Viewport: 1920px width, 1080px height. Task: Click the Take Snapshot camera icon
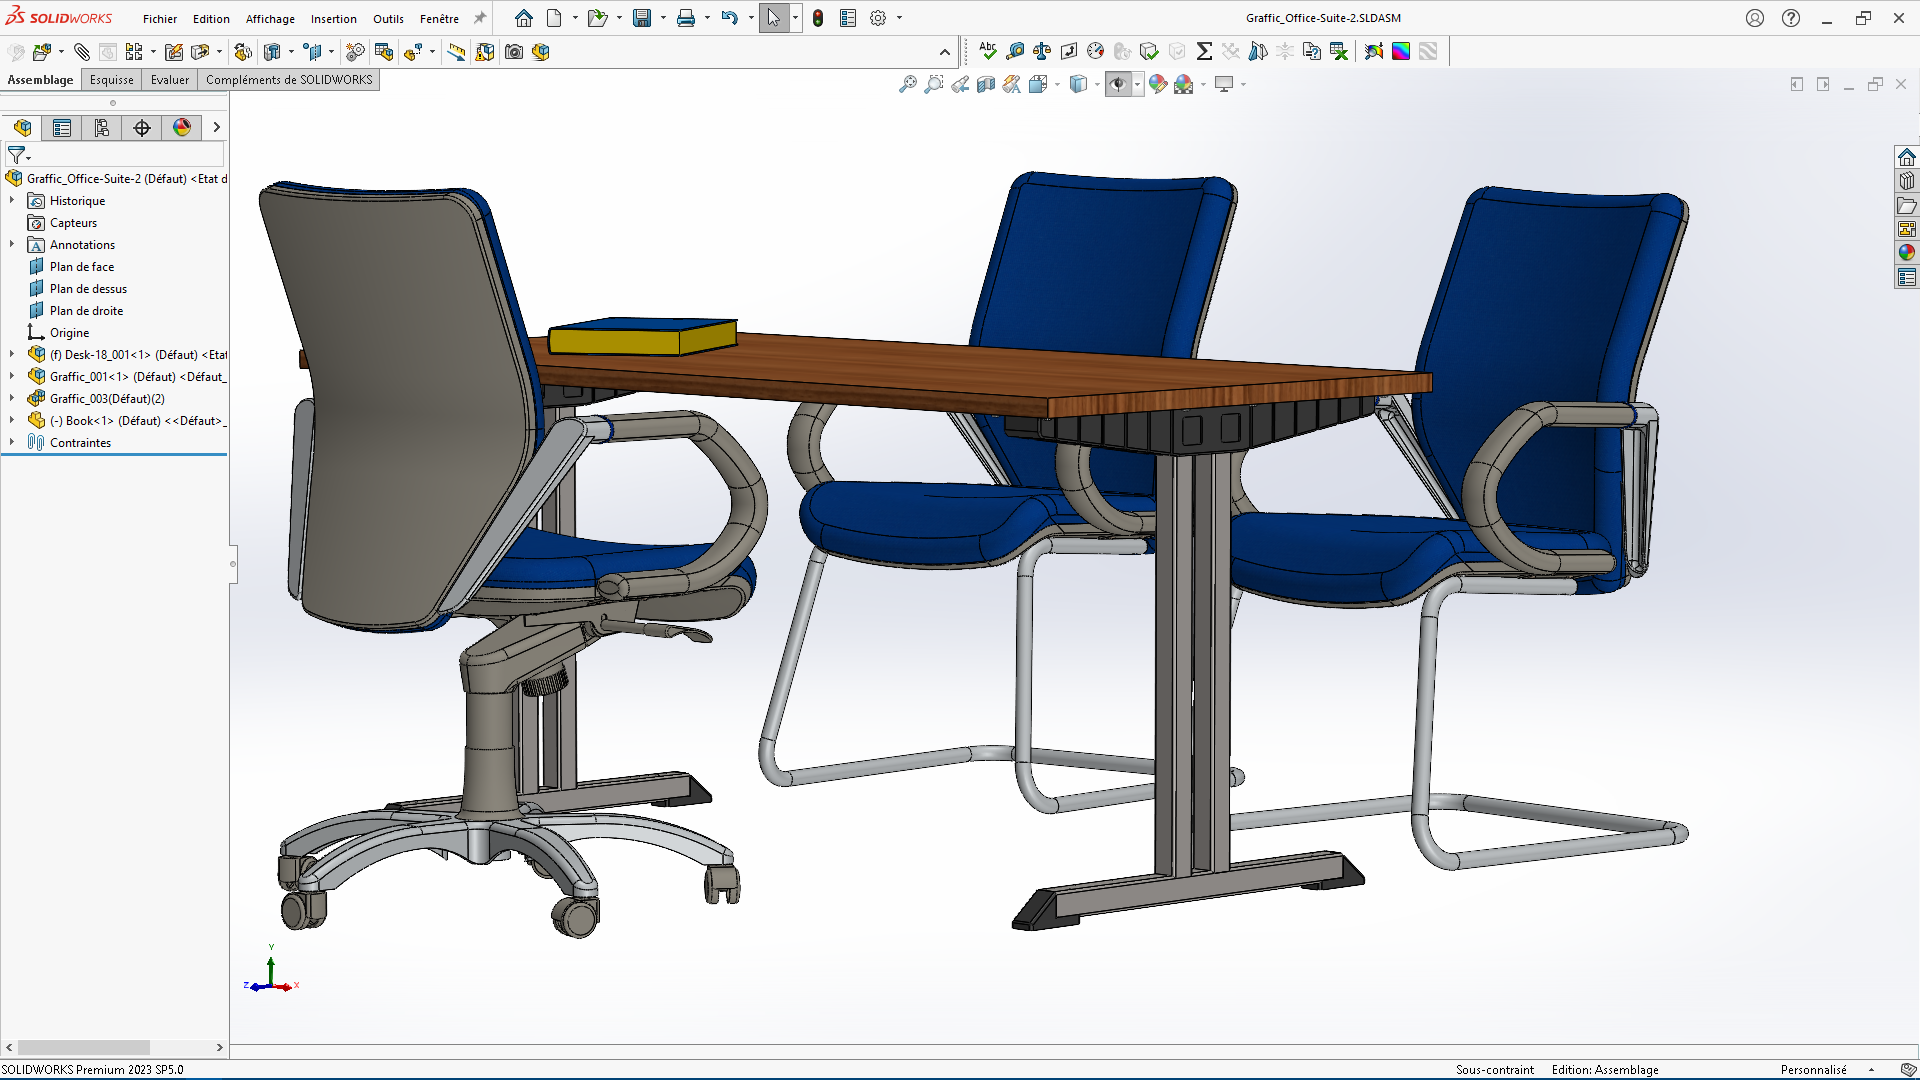[x=514, y=52]
